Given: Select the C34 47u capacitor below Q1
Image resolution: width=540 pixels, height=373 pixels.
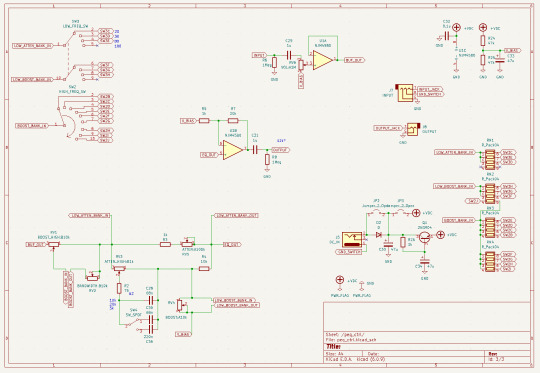Looking at the screenshot, I should [425, 261].
